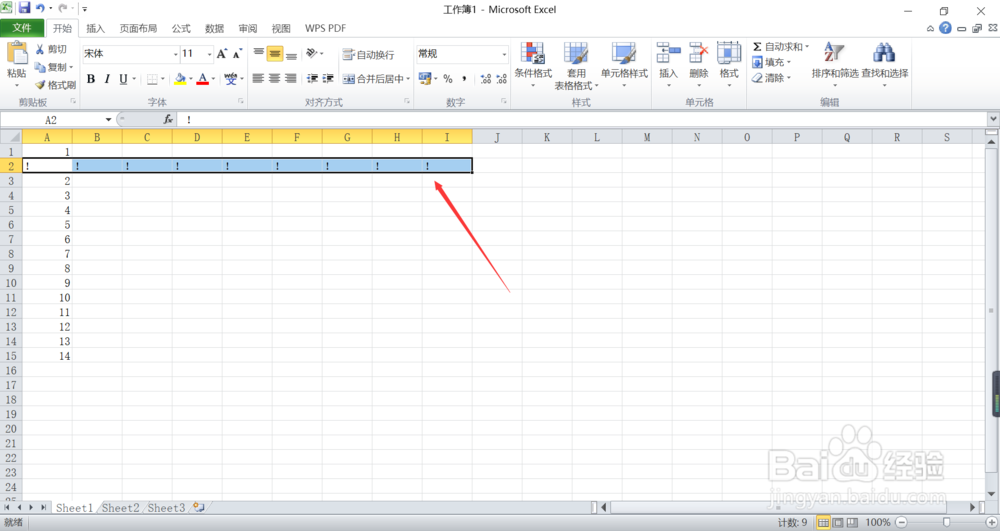Viewport: 1000px width, 531px height.
Task: Click the decrease decimal icon
Action: (x=502, y=78)
